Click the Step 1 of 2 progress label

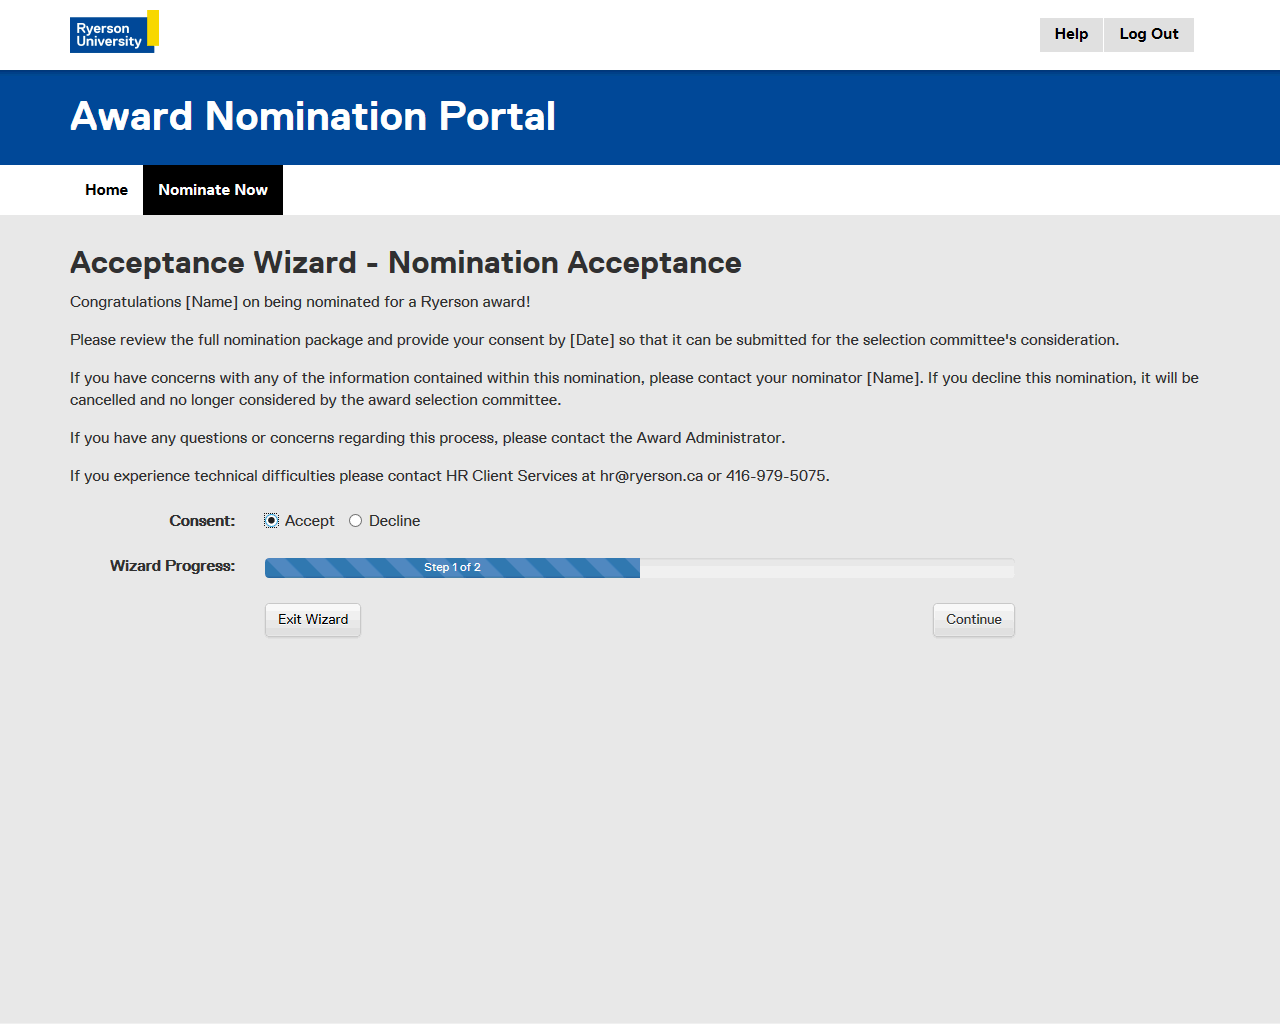click(x=452, y=567)
